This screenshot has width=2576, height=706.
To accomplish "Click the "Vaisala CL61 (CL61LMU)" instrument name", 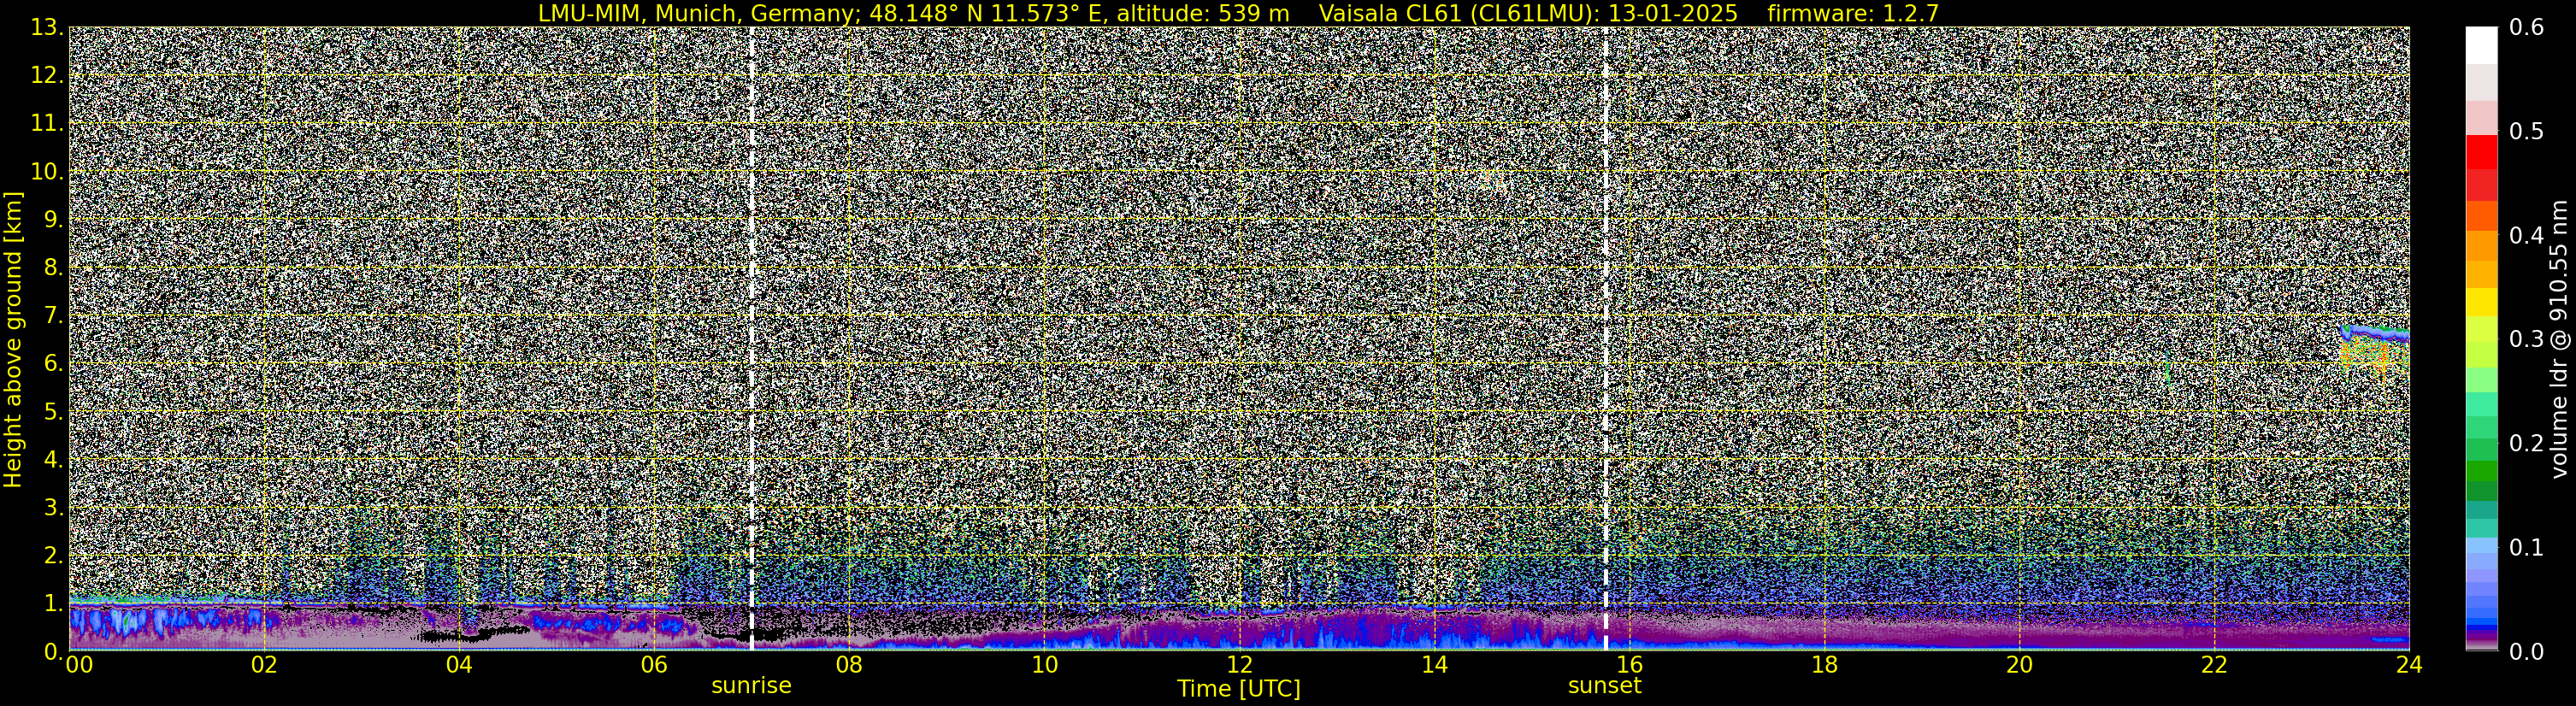I will click(x=1458, y=13).
